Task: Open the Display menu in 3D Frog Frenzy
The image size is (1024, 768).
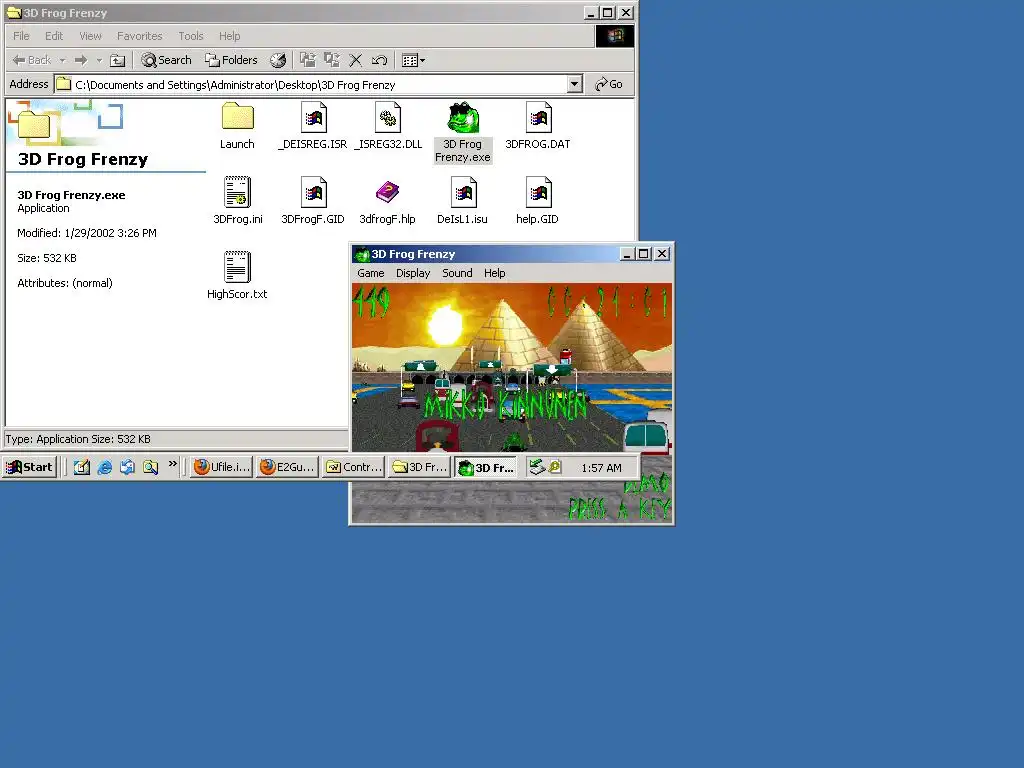Action: 413,273
